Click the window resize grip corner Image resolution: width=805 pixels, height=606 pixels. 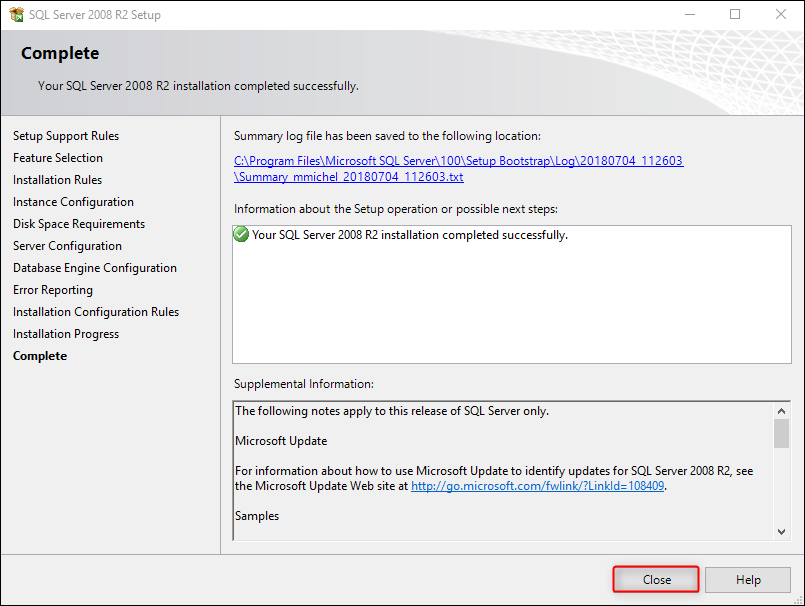pyautogui.click(x=797, y=599)
